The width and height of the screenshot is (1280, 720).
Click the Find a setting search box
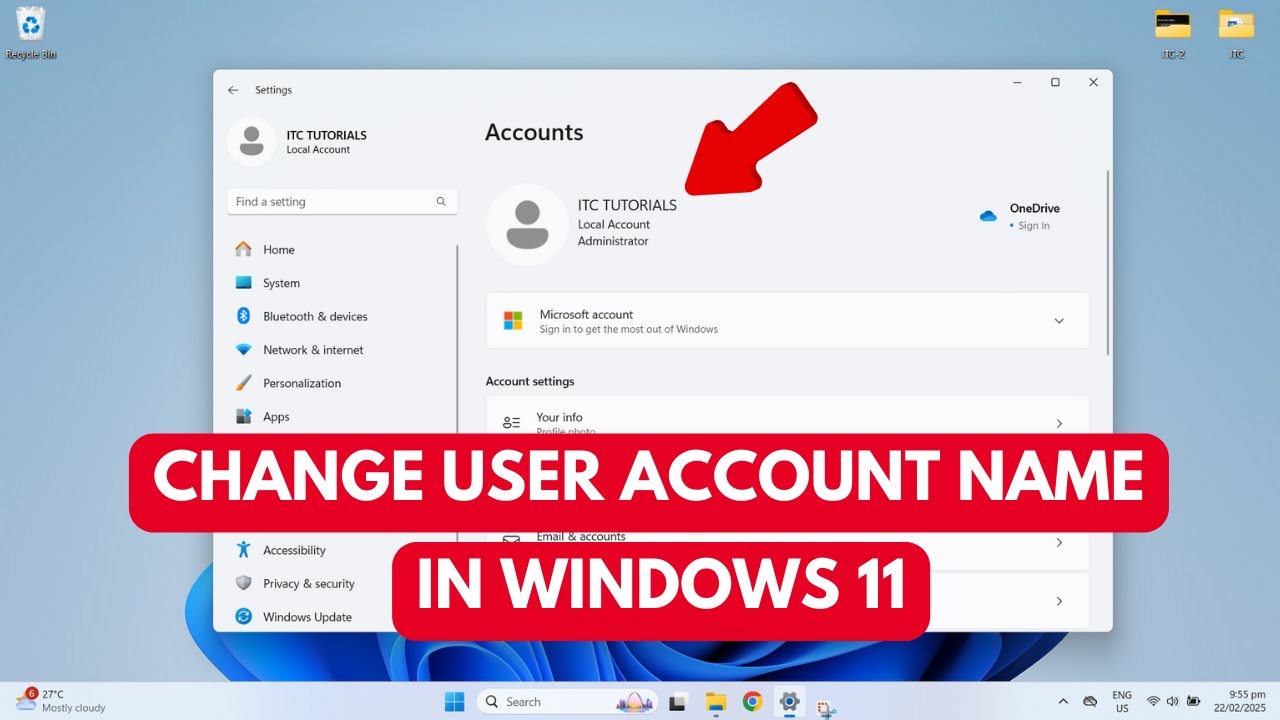pyautogui.click(x=342, y=201)
